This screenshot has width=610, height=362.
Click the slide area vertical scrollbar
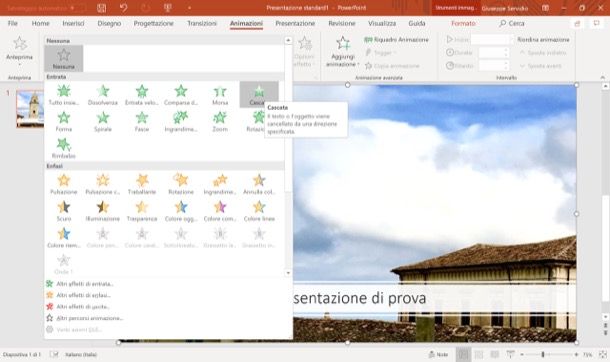click(x=605, y=200)
